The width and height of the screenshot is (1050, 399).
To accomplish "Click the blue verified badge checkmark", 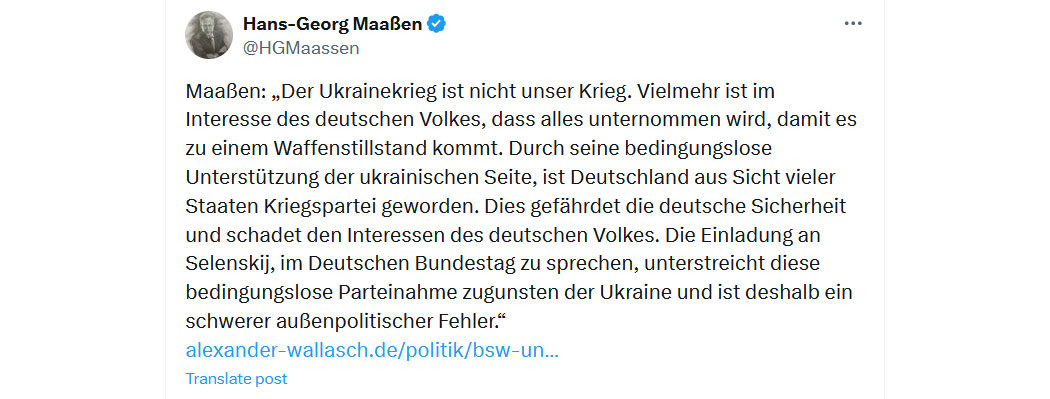I will point(437,24).
